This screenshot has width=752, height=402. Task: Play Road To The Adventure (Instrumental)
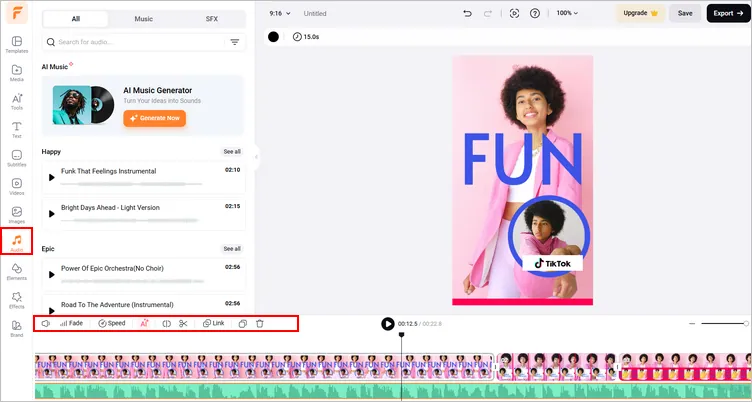click(x=52, y=310)
